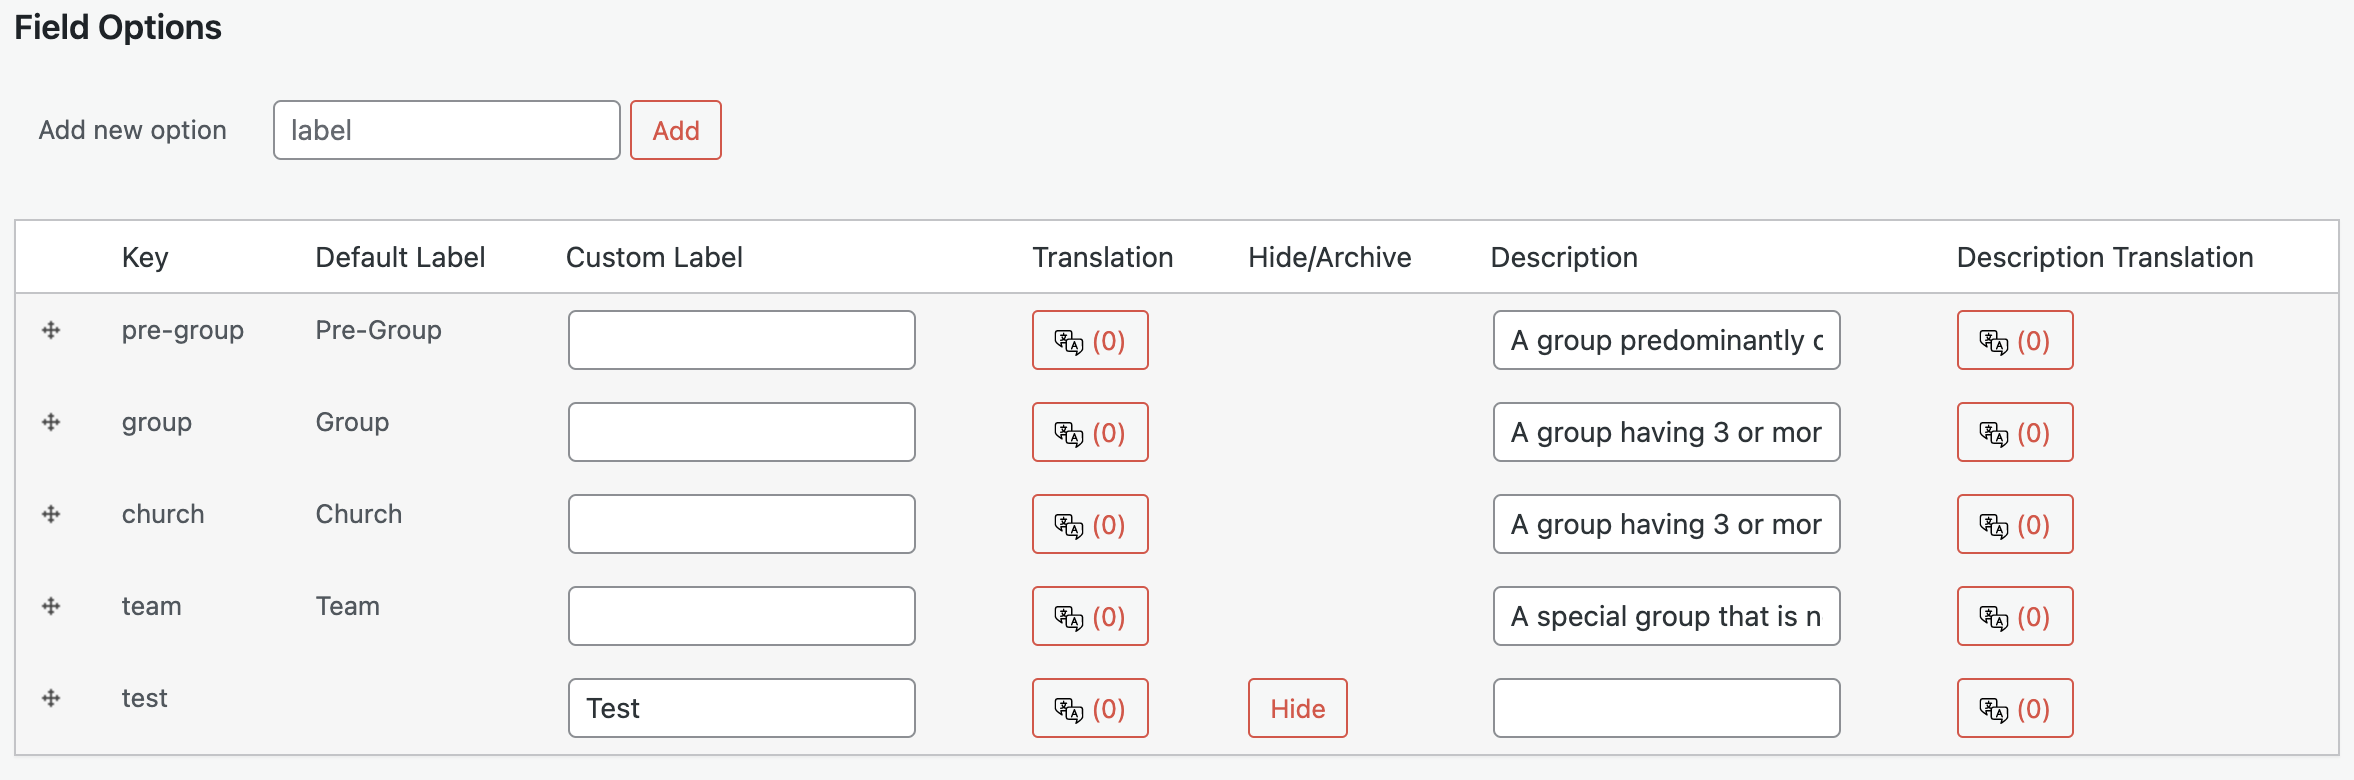Click the drag handle for pre-group row

pos(51,330)
